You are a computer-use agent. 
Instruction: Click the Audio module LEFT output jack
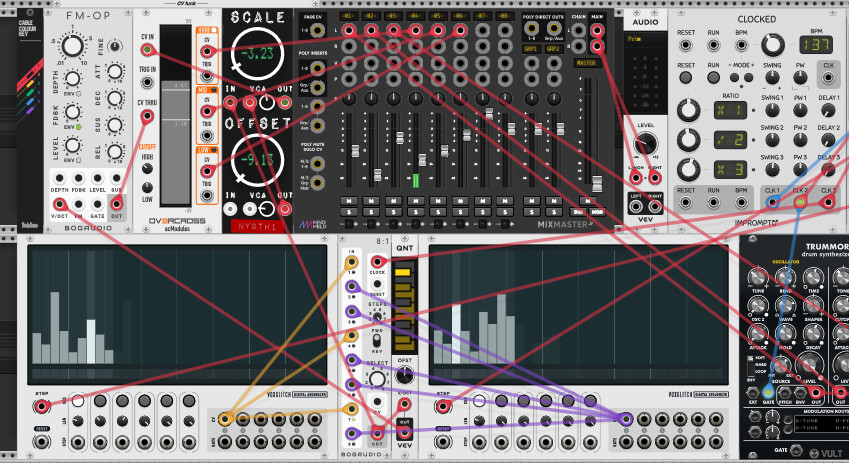pyautogui.click(x=636, y=206)
